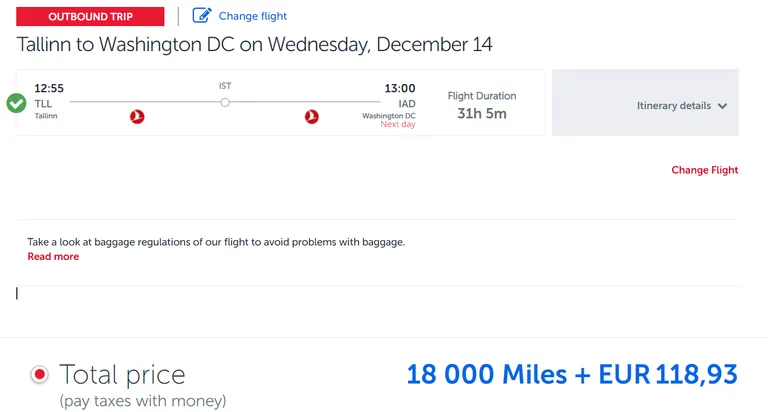
Task: Click the 18 000 Miles + EUR price
Action: point(572,374)
